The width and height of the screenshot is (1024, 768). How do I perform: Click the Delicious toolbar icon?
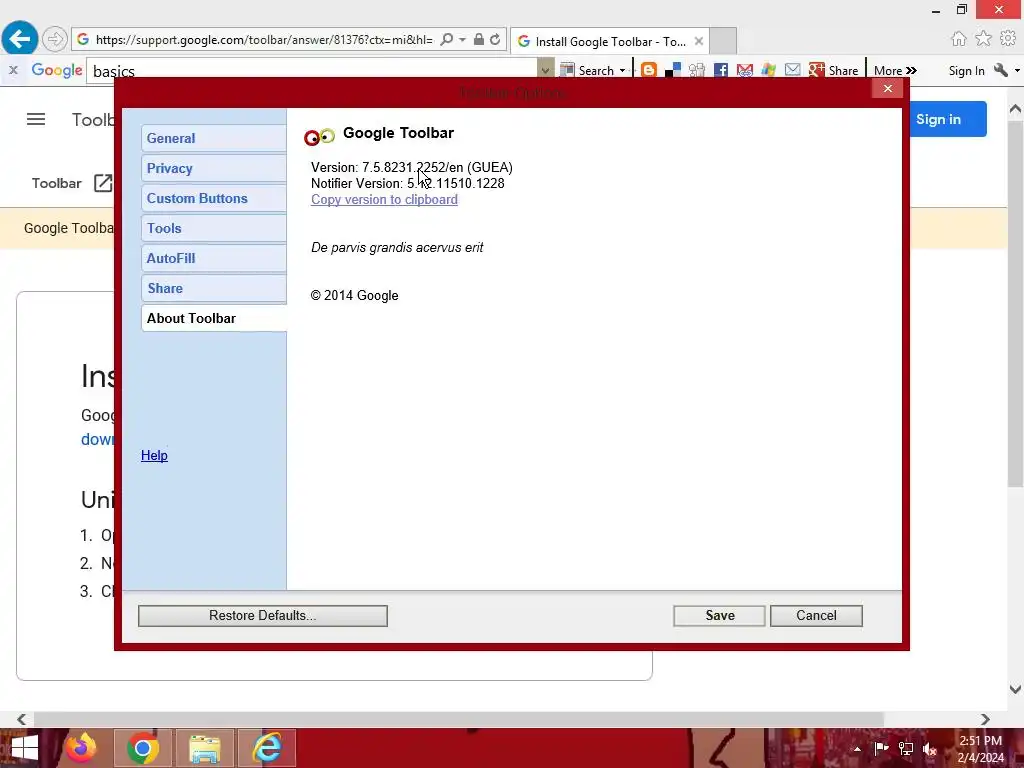pos(673,71)
